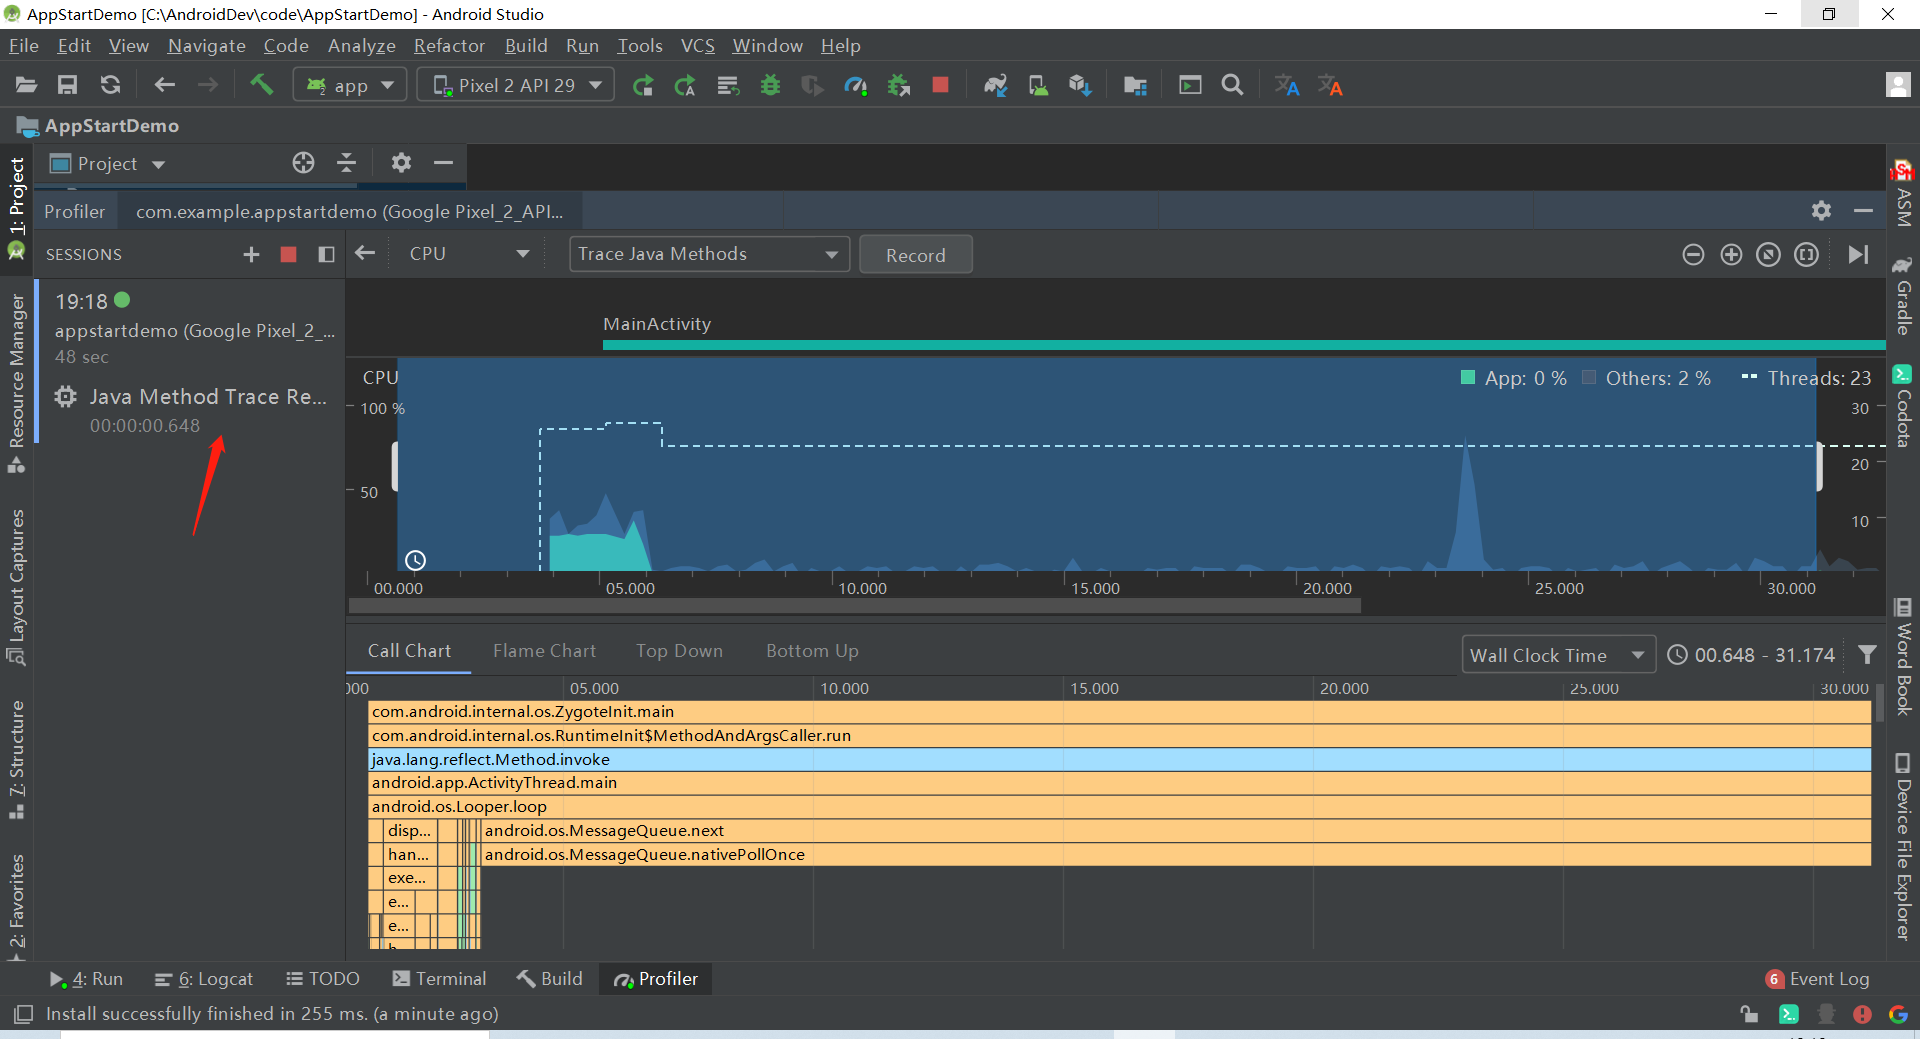
Task: Click Collapse All icon in Project panel
Action: [x=346, y=163]
